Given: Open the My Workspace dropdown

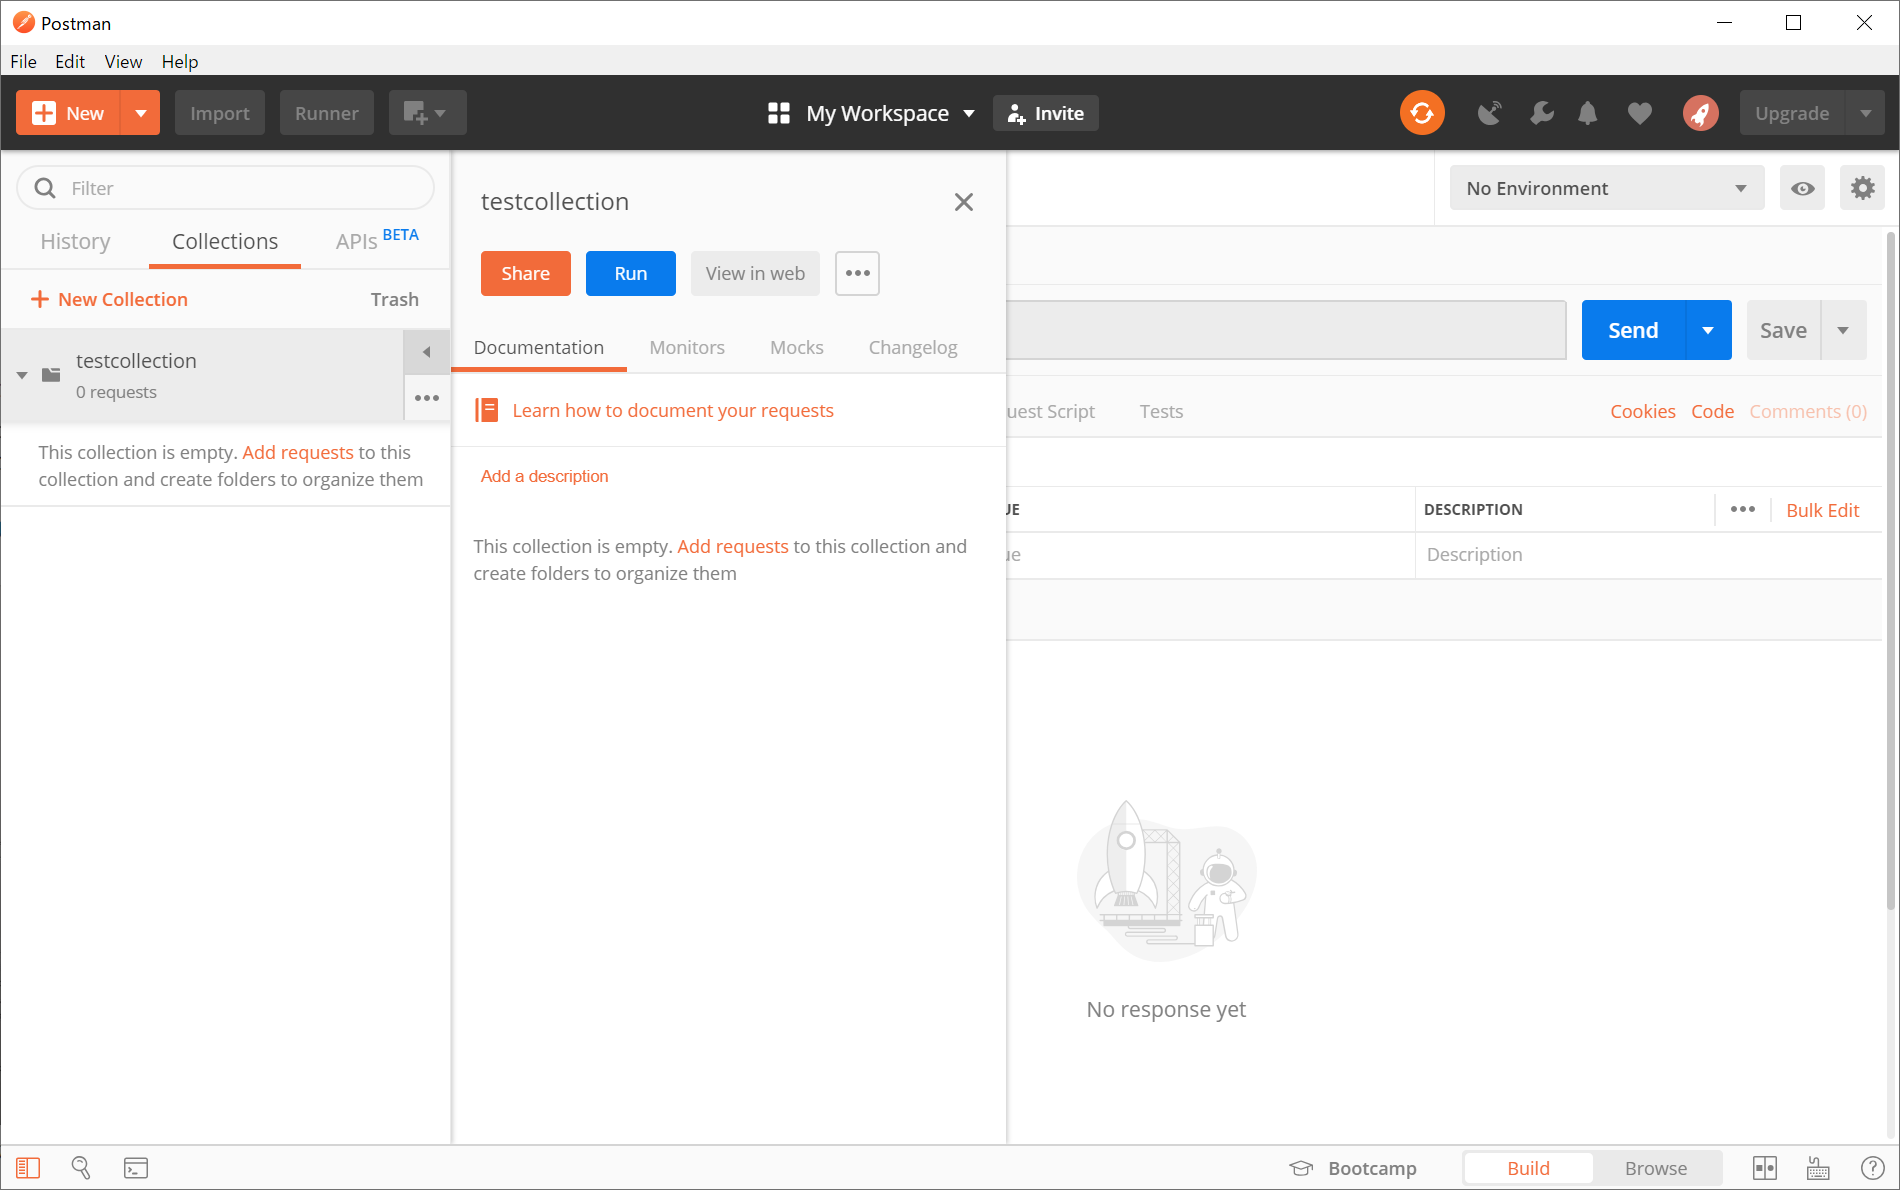Looking at the screenshot, I should [x=878, y=113].
